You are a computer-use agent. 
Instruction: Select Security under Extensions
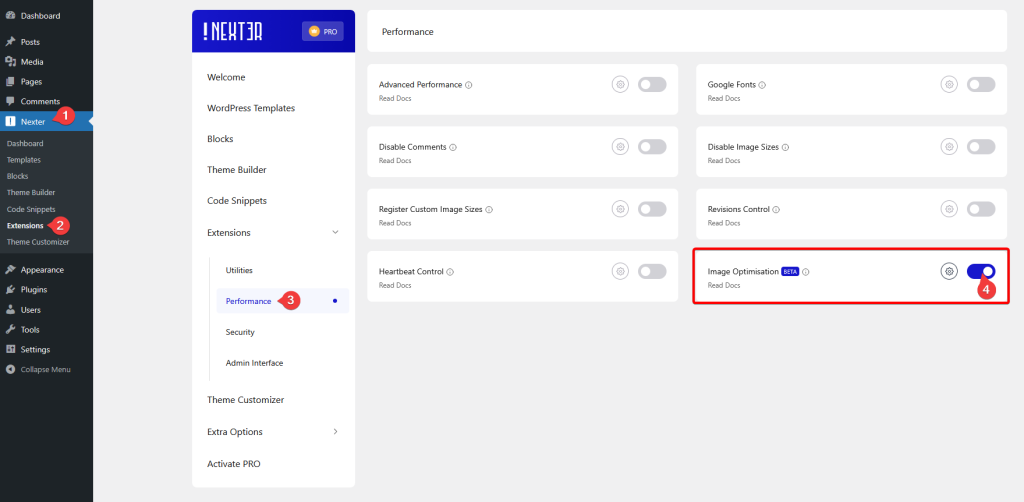tap(240, 332)
